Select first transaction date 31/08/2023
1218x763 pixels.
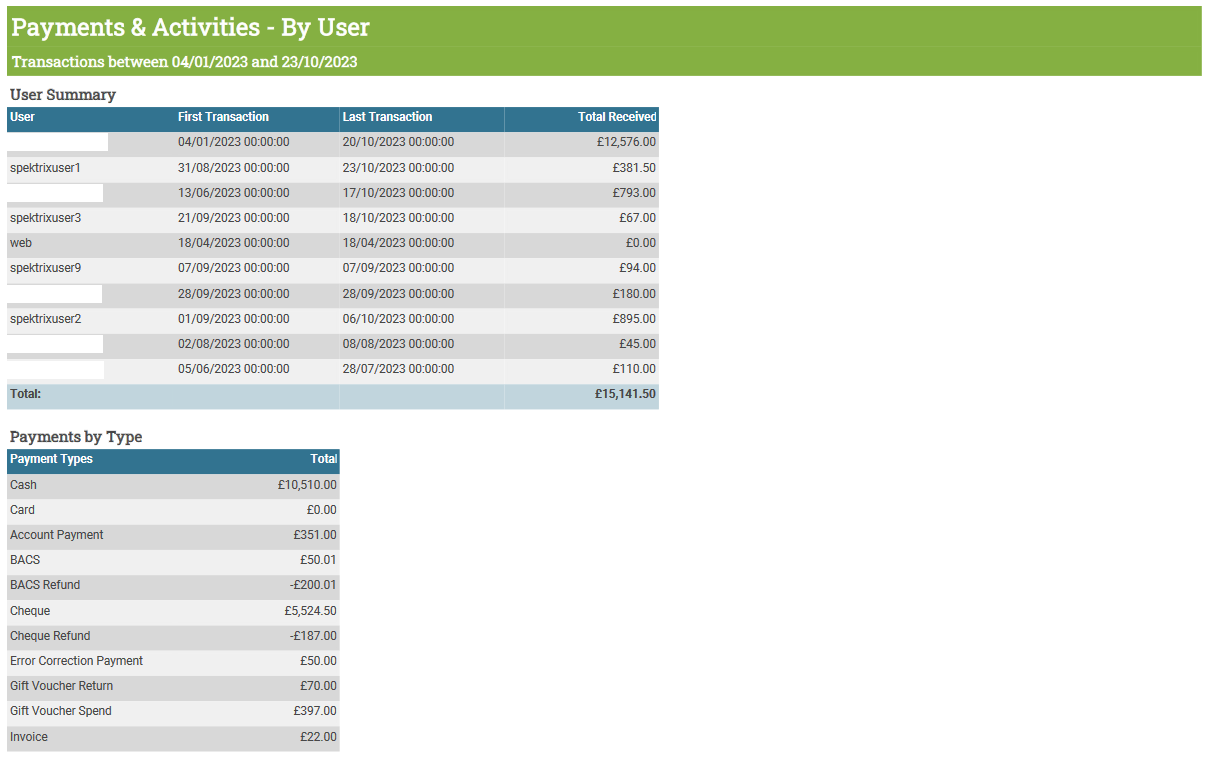click(x=234, y=168)
